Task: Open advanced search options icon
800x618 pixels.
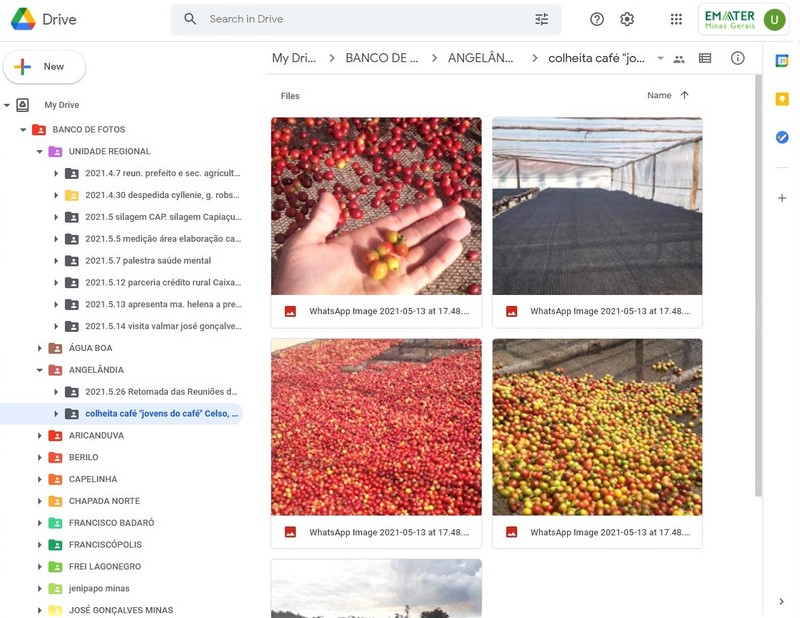Action: point(541,19)
